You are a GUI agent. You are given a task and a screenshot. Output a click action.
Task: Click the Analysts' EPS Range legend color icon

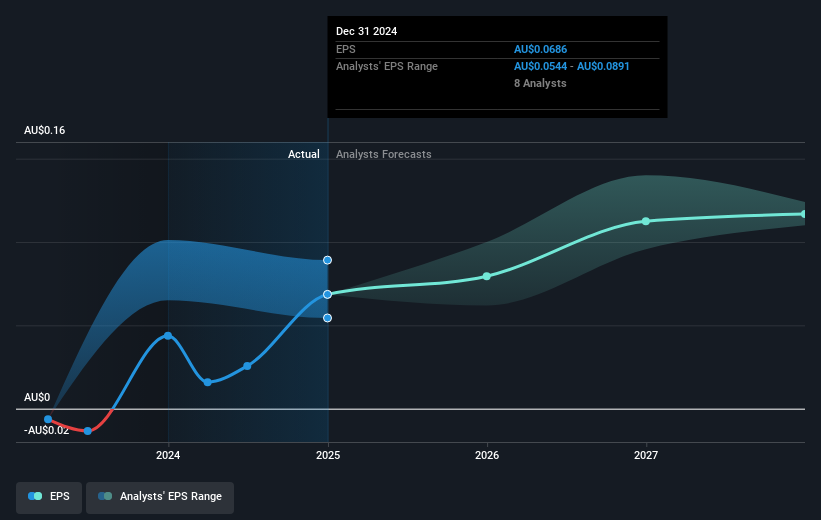tap(105, 496)
